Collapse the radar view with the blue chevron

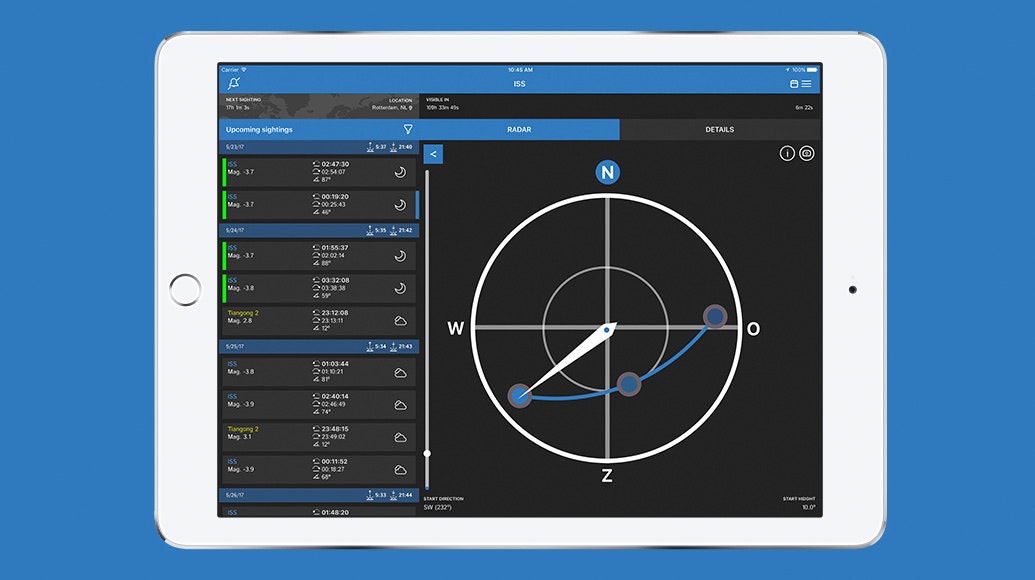tap(434, 154)
